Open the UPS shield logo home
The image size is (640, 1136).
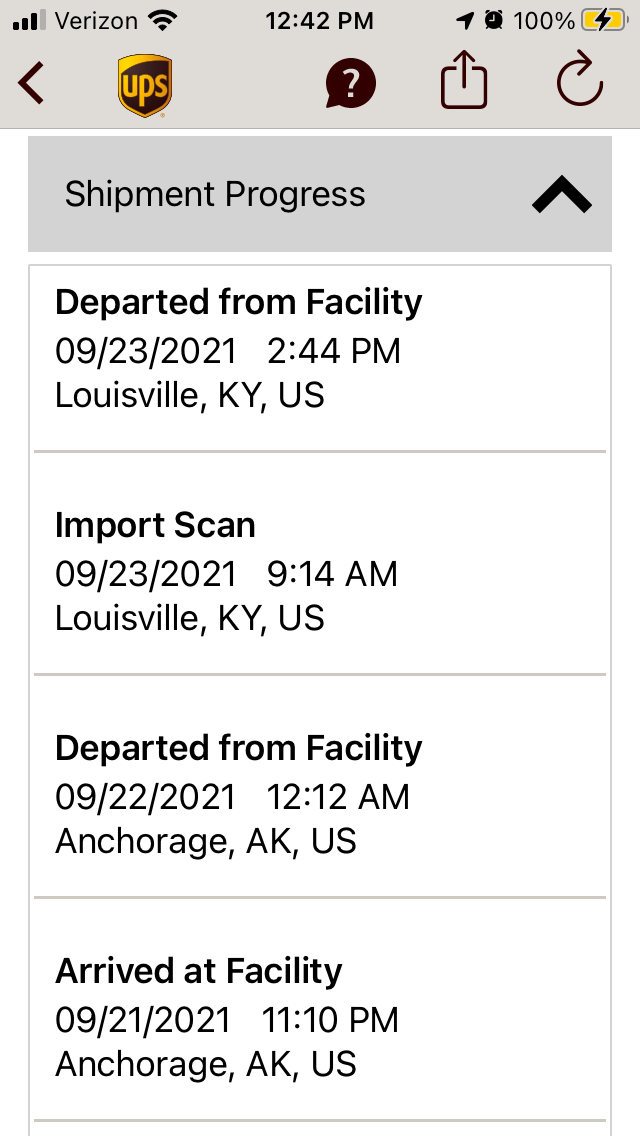(x=145, y=85)
